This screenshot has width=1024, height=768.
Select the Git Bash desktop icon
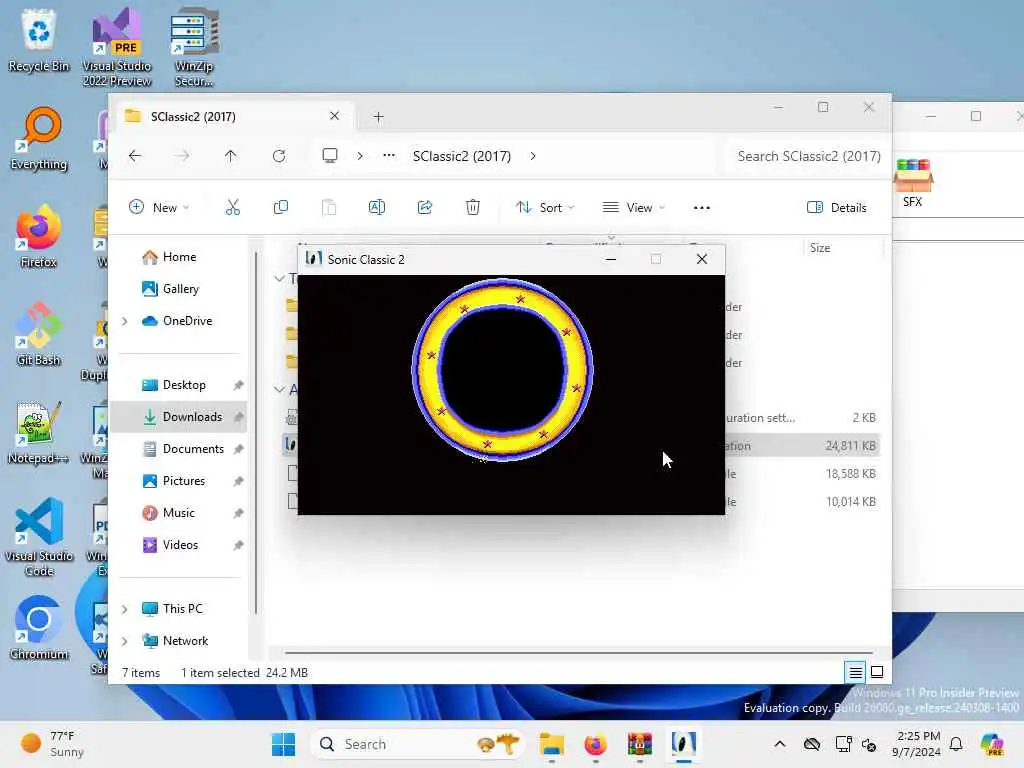coord(39,334)
